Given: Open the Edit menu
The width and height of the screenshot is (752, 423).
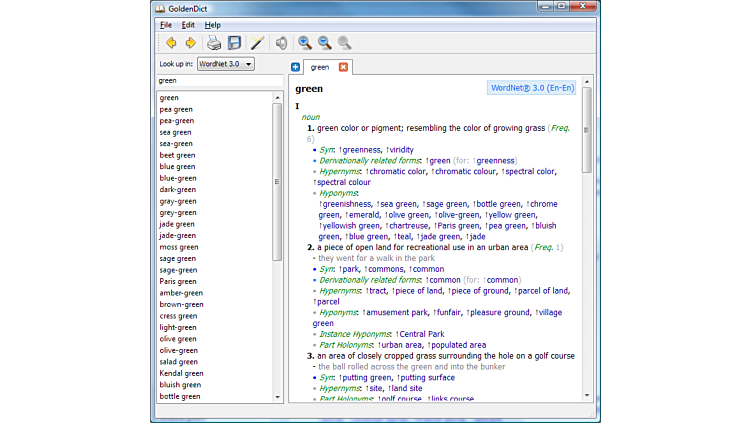Looking at the screenshot, I should coord(188,24).
